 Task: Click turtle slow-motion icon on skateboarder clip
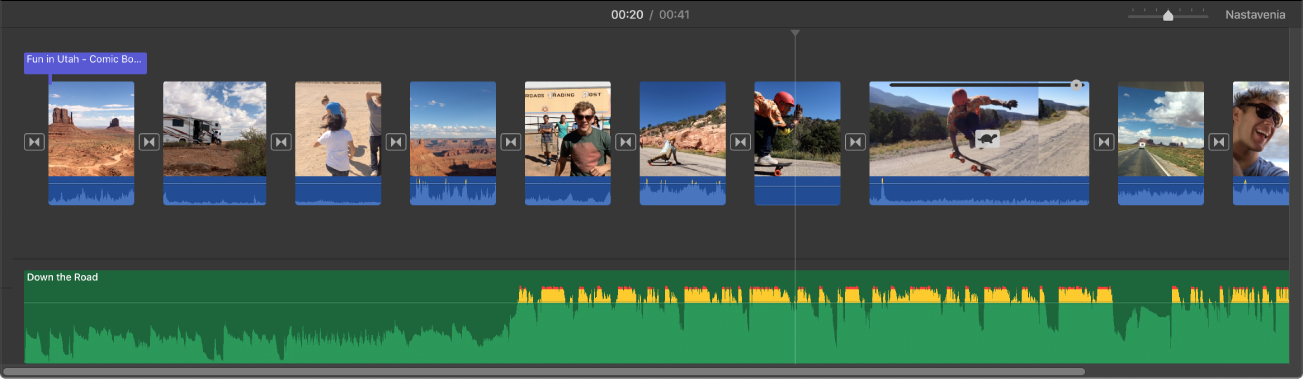(988, 140)
